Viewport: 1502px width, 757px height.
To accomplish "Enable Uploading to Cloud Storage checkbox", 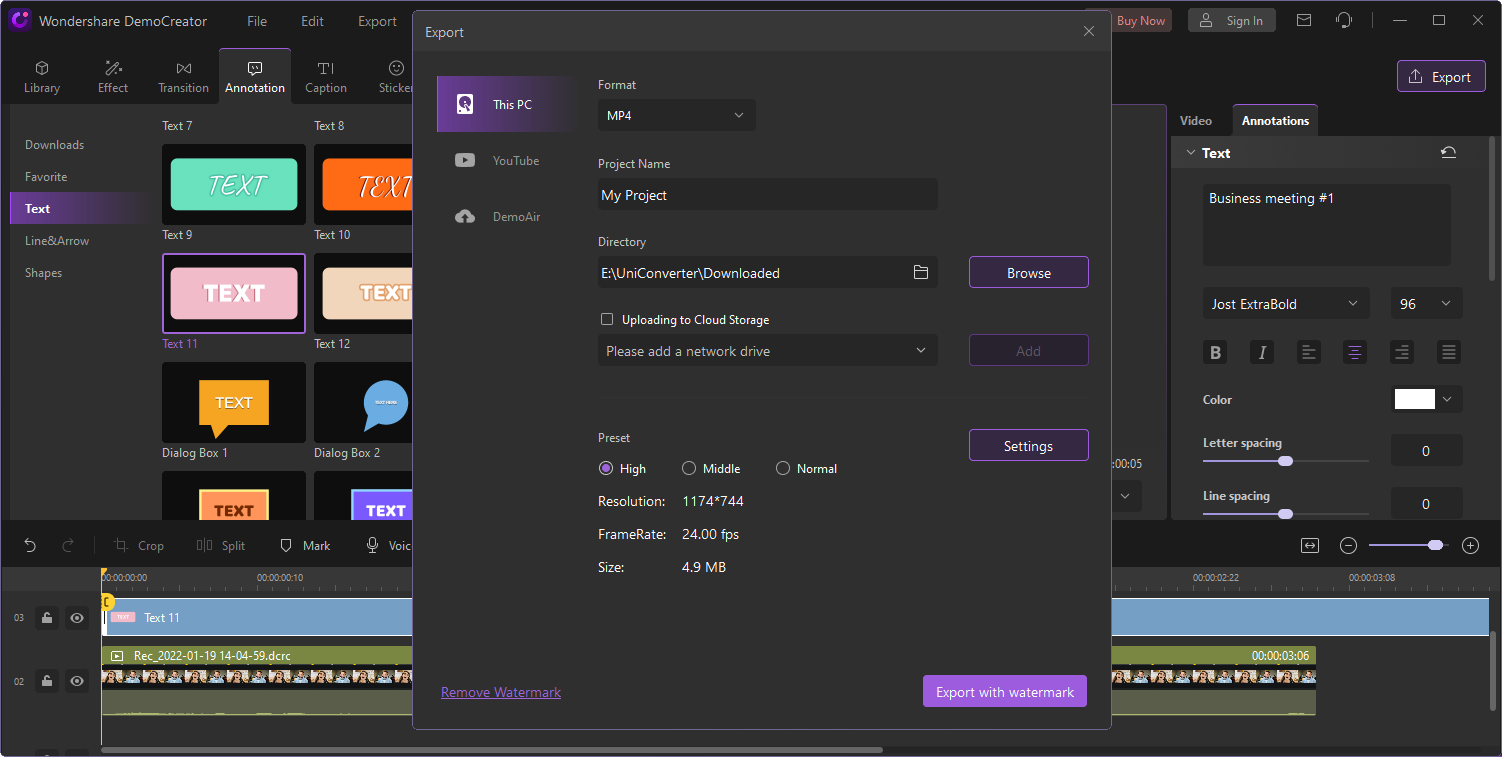I will pos(606,320).
